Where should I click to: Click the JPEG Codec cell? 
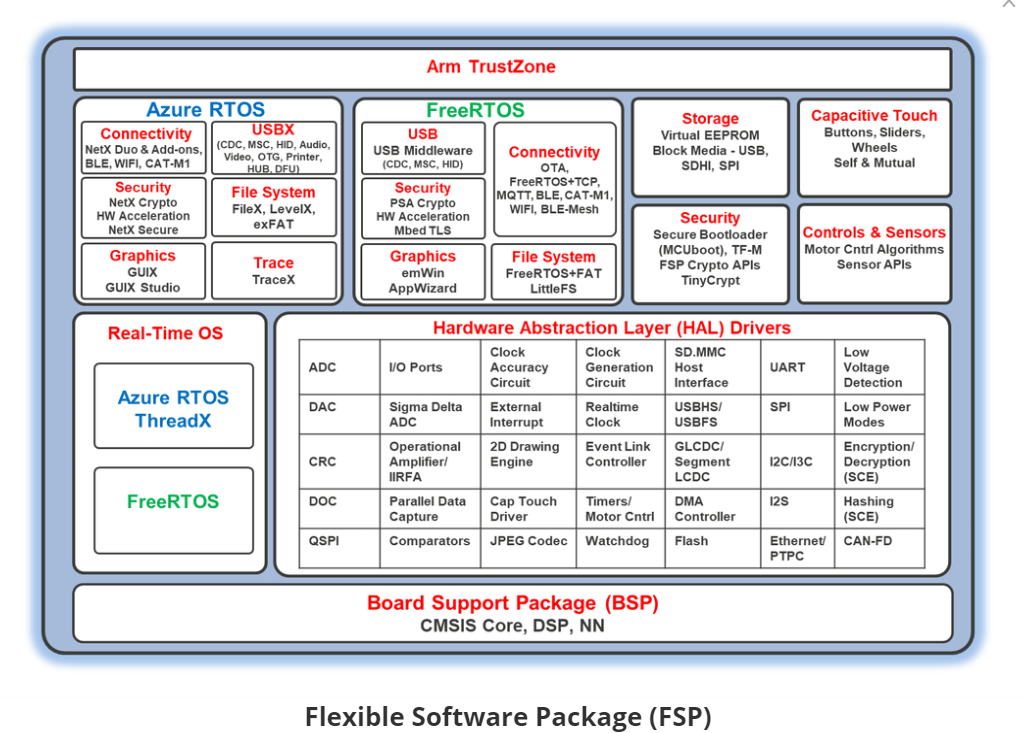click(x=529, y=548)
